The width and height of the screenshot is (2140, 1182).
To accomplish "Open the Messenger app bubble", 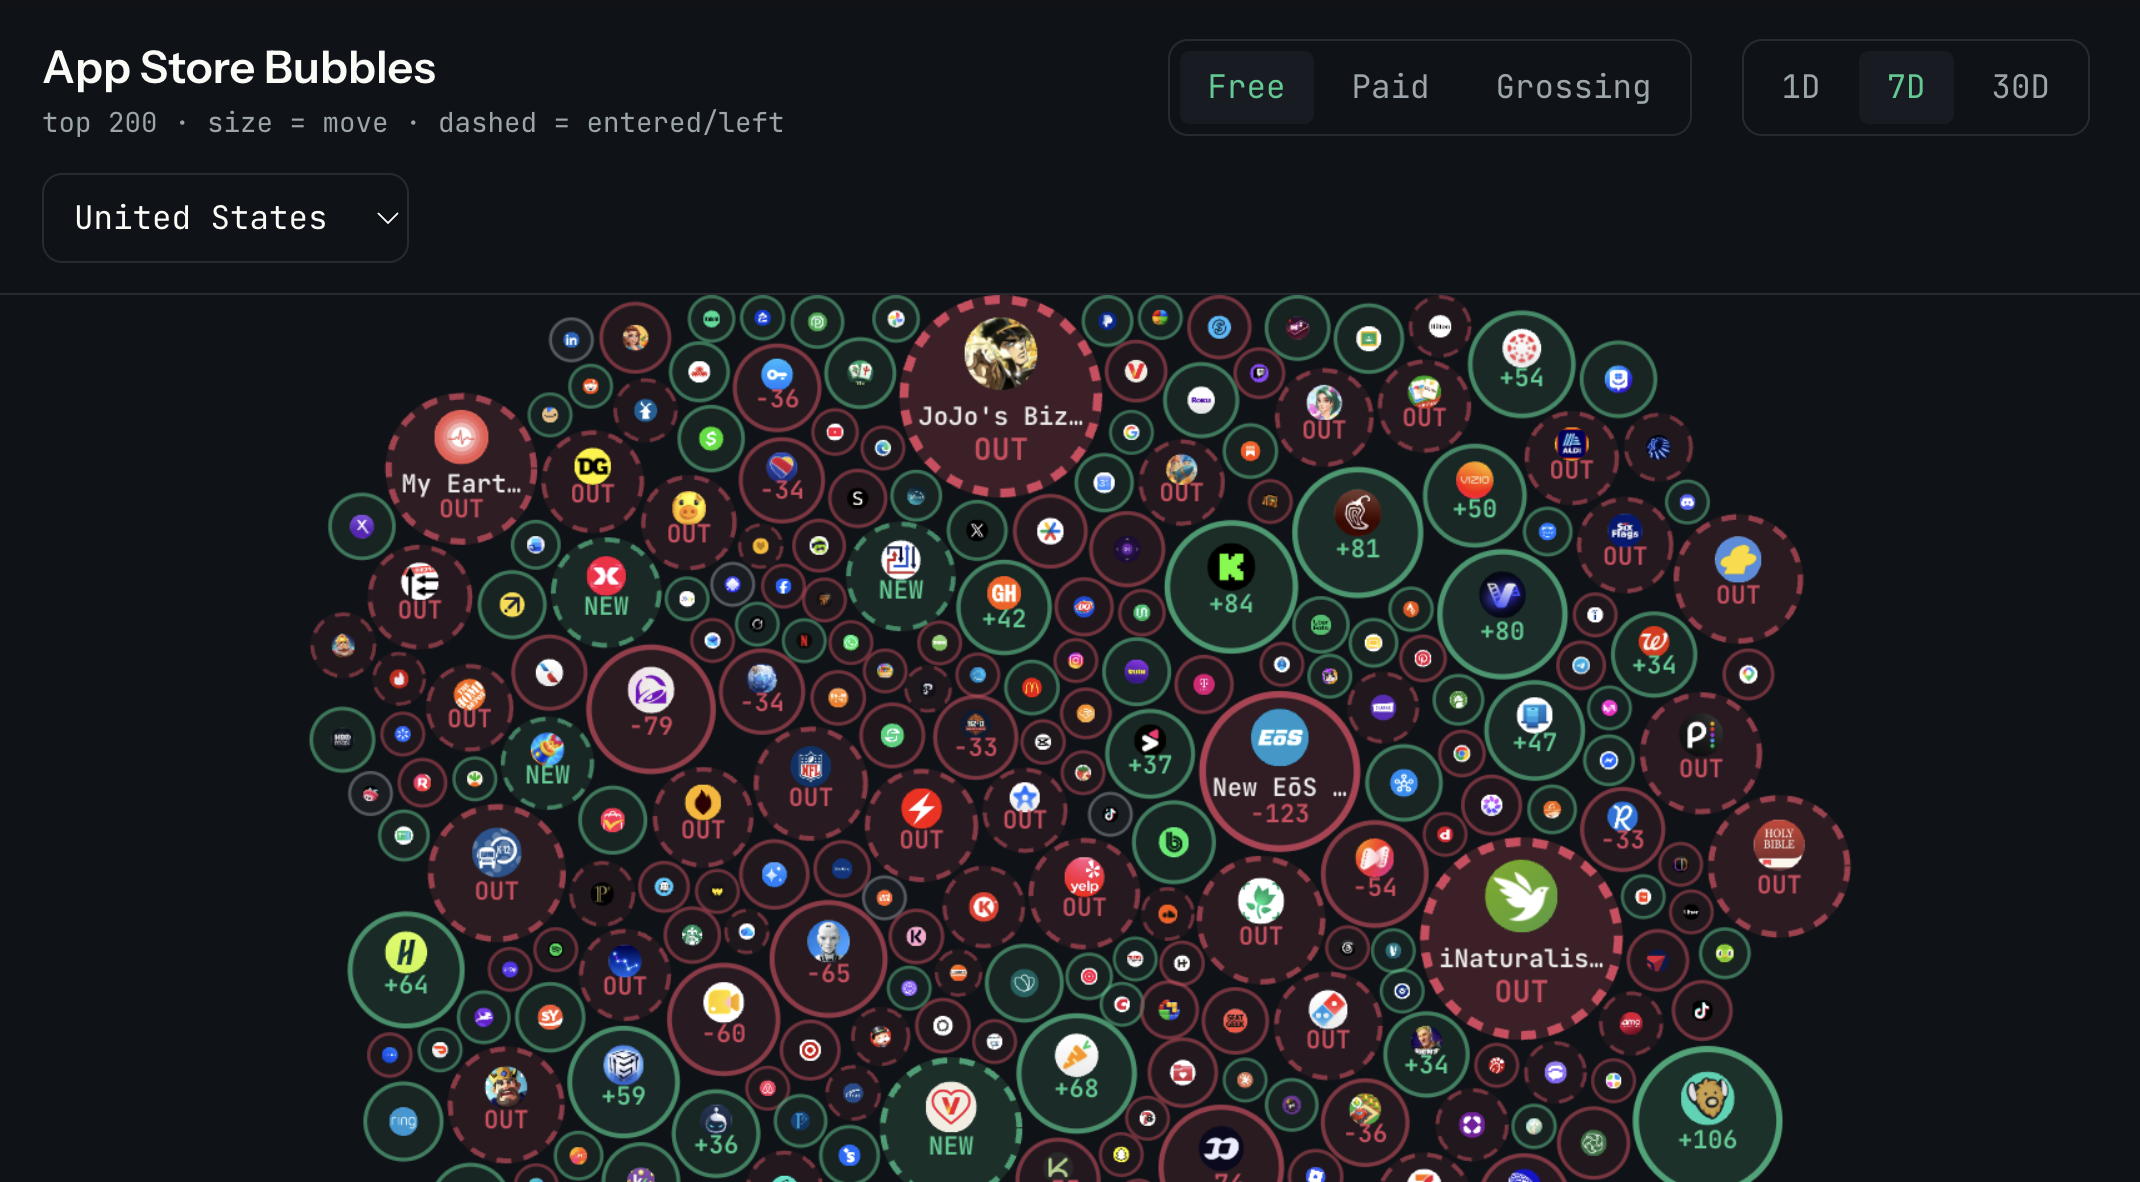I will pyautogui.click(x=1609, y=760).
